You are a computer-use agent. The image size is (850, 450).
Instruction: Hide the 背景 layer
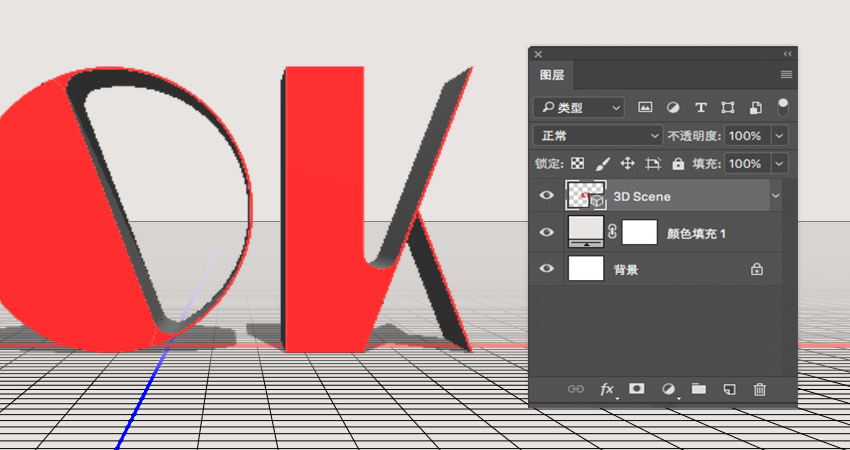pos(546,268)
